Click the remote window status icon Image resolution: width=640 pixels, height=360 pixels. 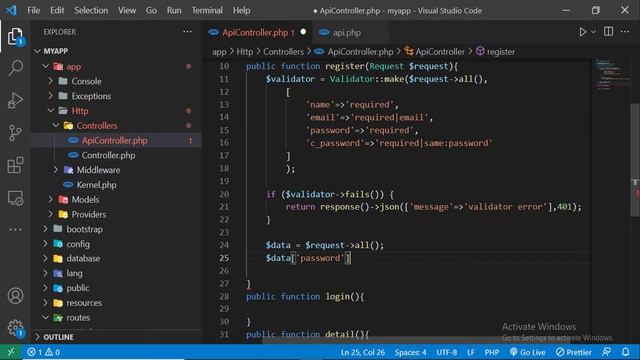coord(11,352)
